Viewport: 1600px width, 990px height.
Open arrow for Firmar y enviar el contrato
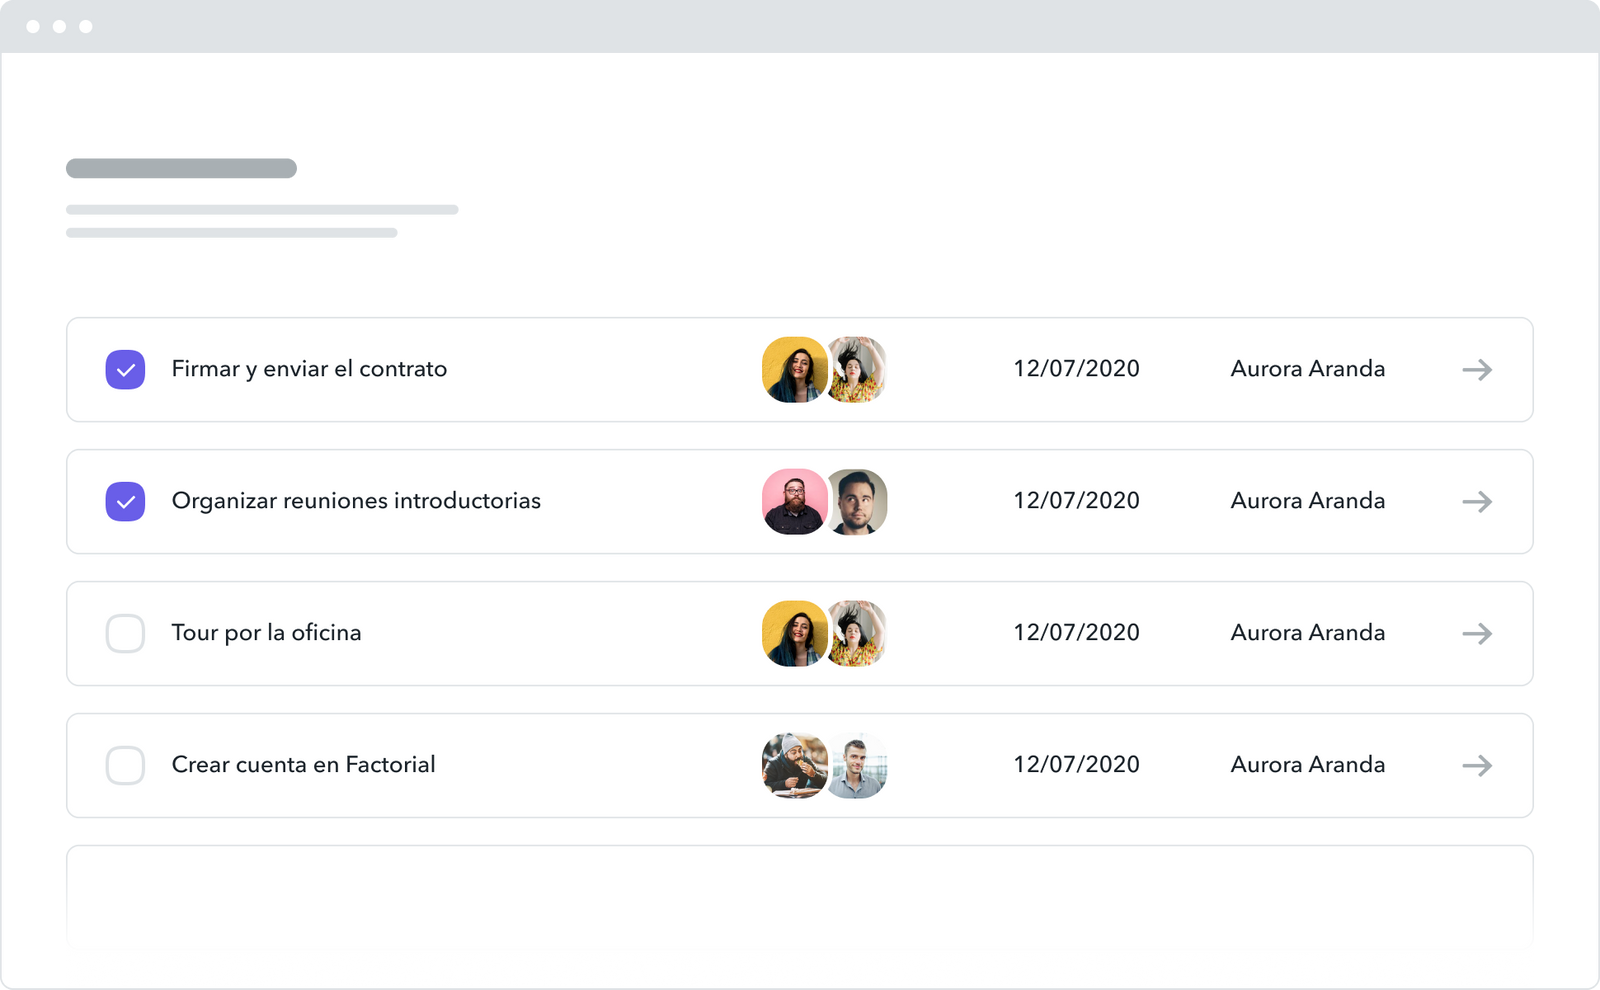1477,370
